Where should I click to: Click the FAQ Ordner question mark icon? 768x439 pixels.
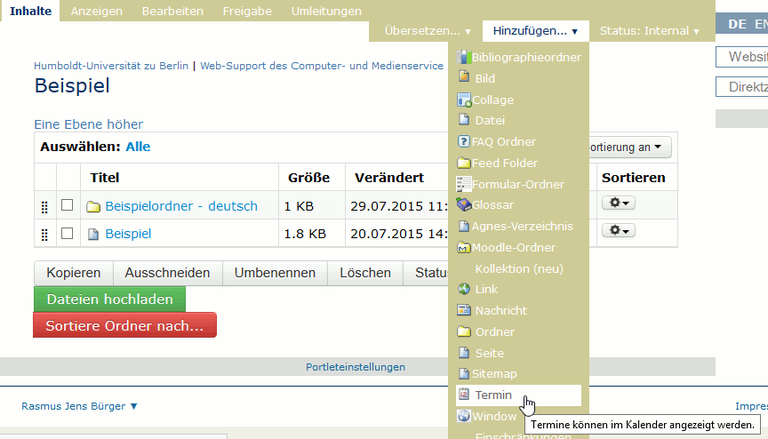(x=464, y=142)
